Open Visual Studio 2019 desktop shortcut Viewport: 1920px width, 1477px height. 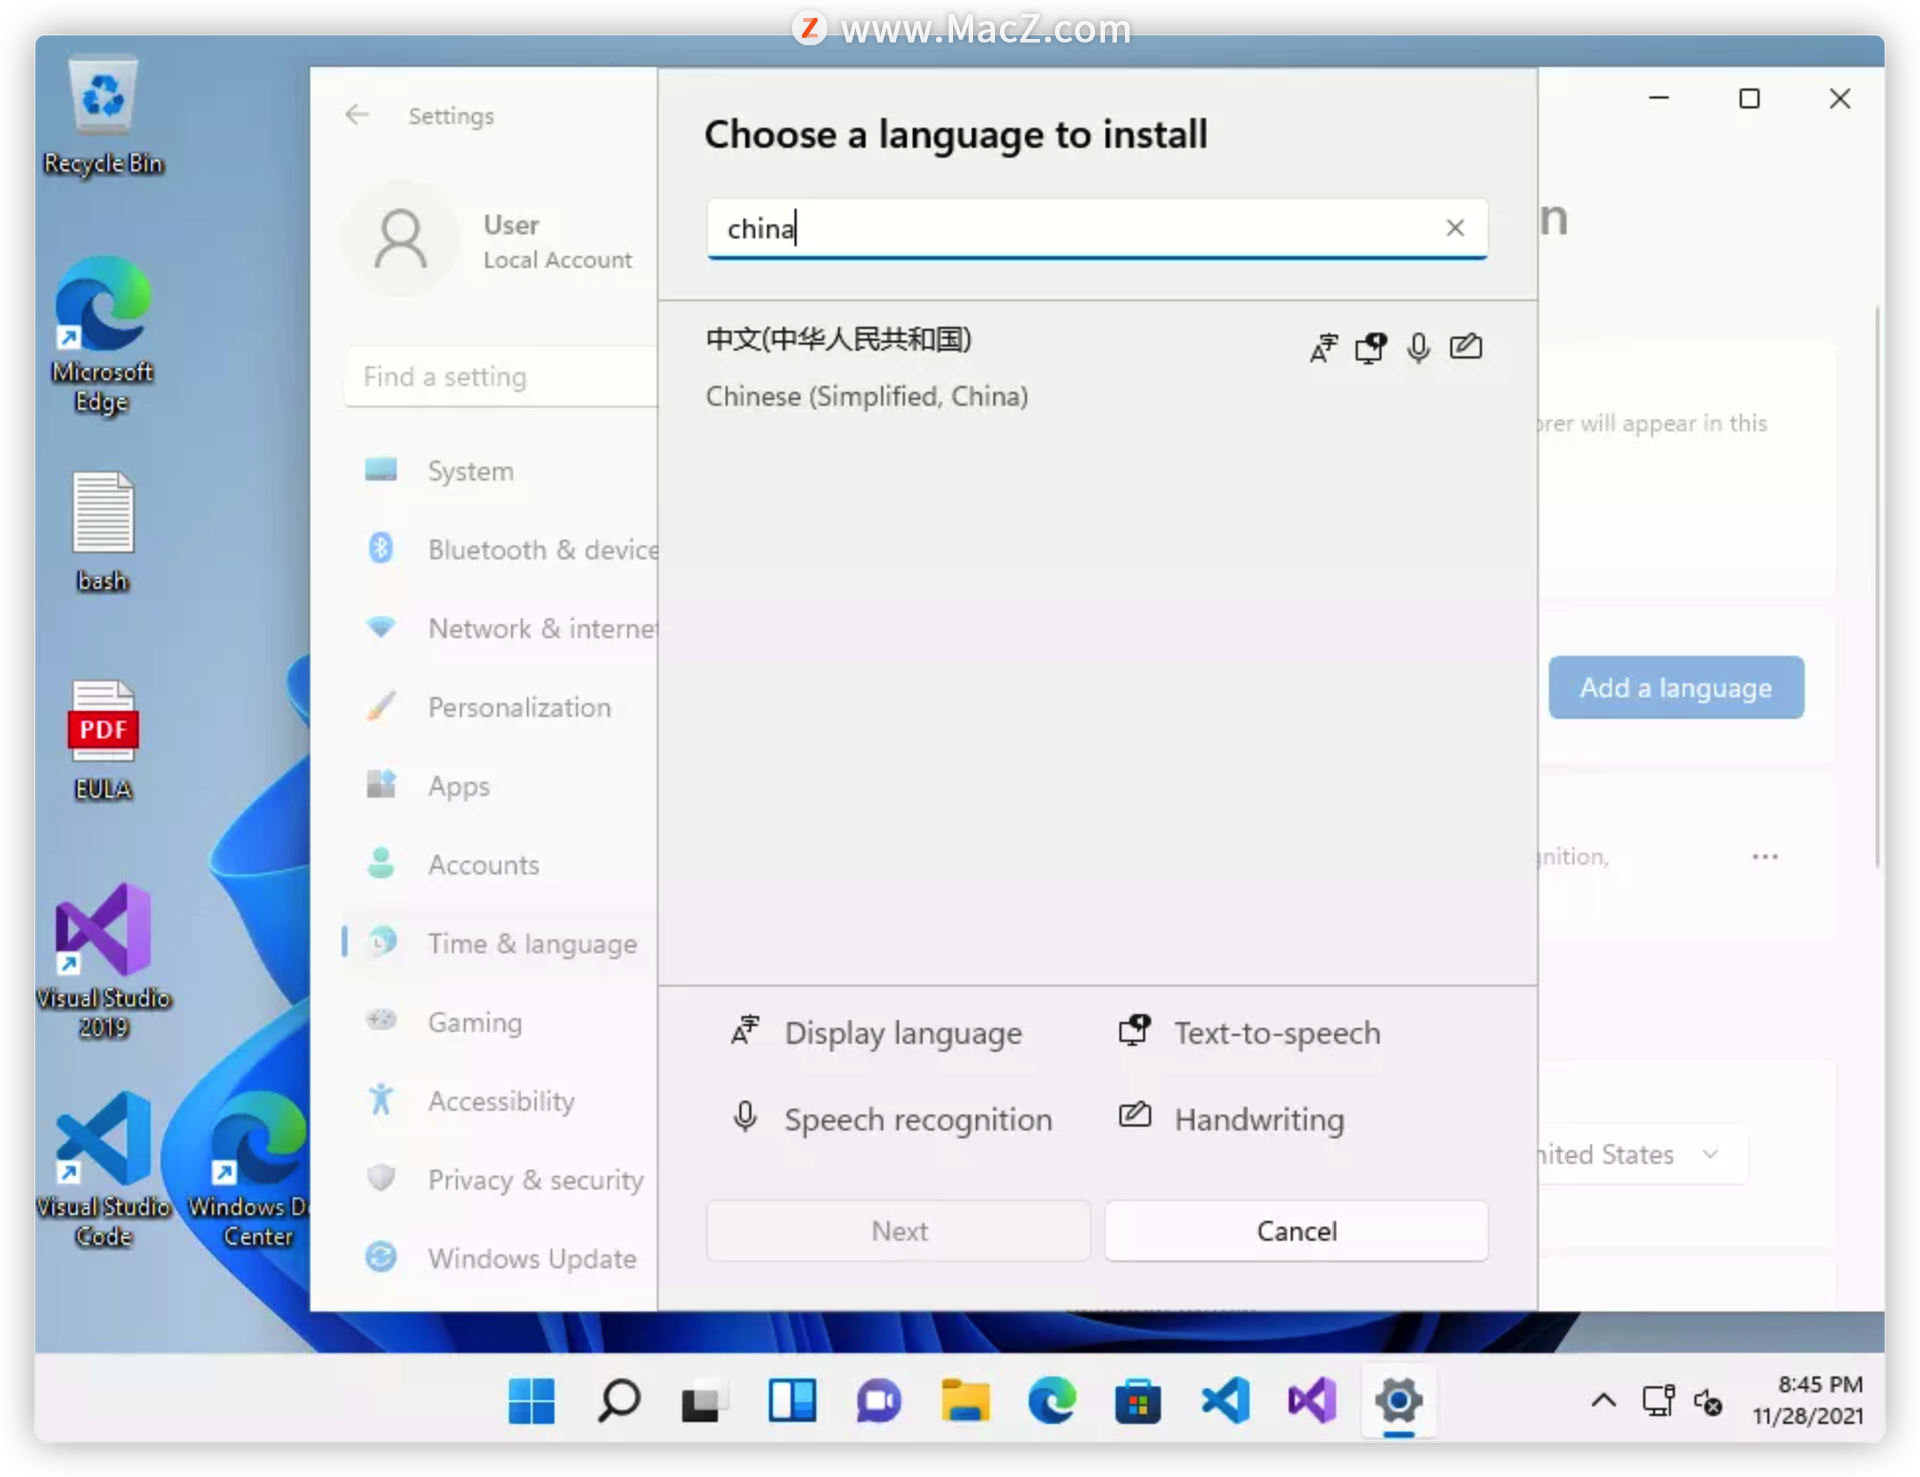pyautogui.click(x=103, y=961)
